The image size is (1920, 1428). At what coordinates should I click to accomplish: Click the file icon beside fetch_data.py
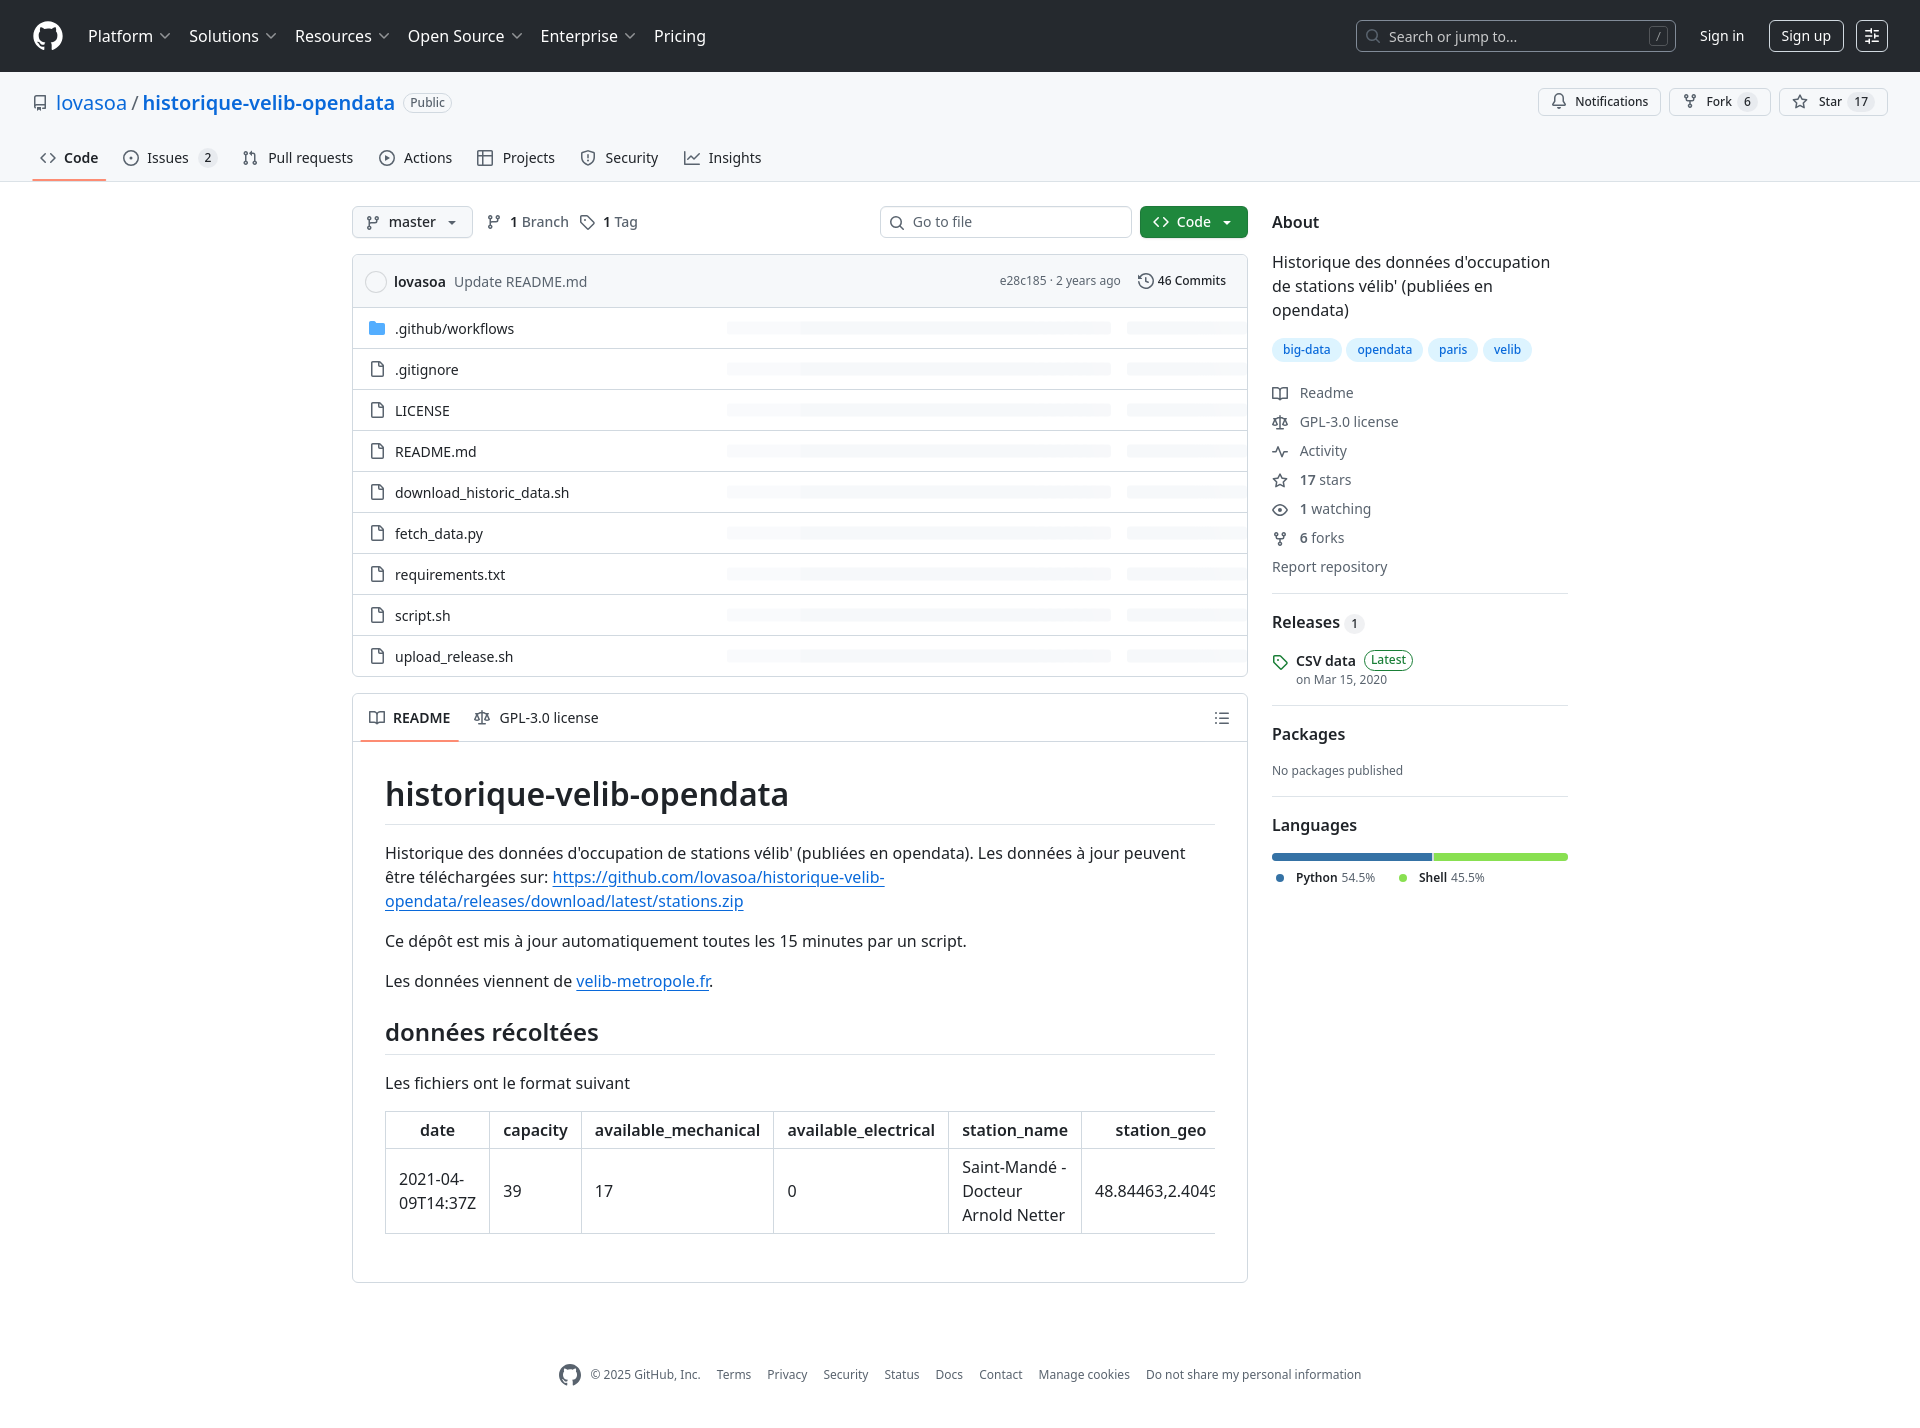coord(377,533)
